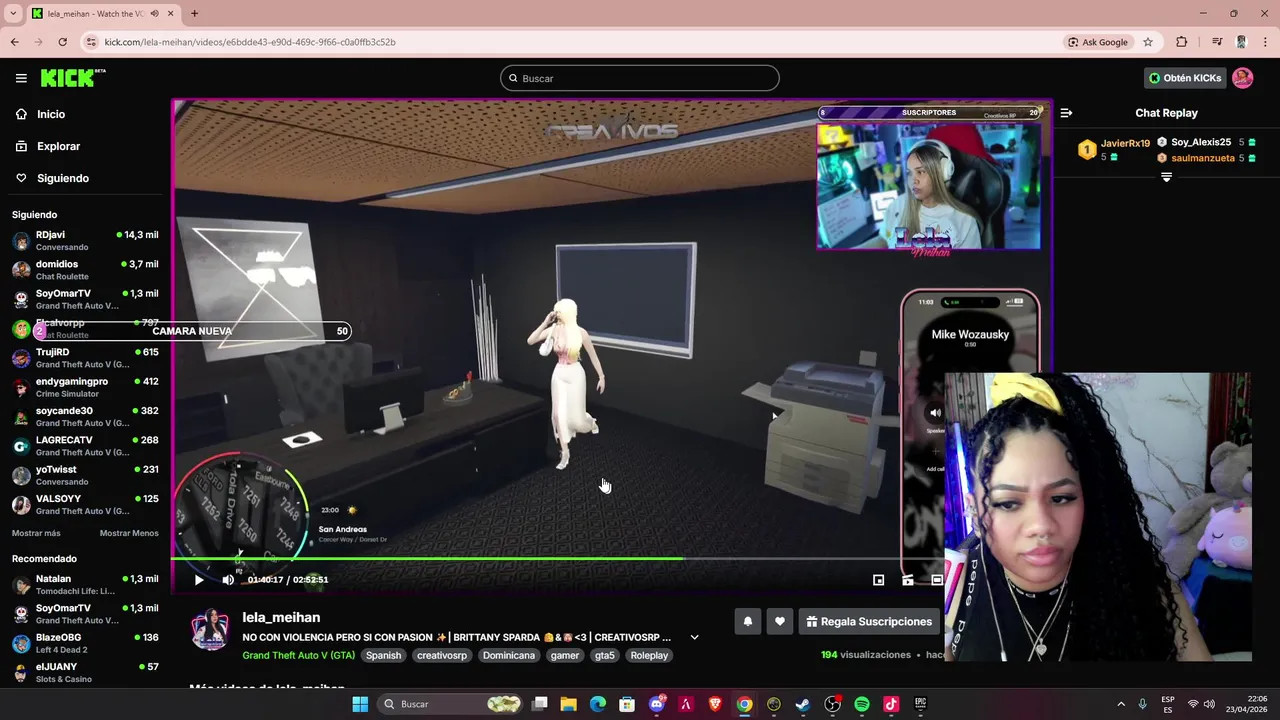1280x720 pixels.
Task: Select the Roleplay tag
Action: pos(649,656)
